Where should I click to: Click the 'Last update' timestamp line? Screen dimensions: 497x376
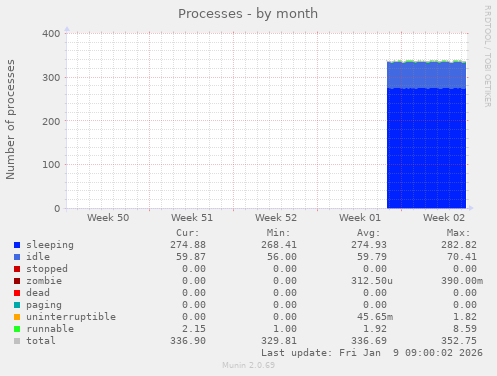click(372, 353)
